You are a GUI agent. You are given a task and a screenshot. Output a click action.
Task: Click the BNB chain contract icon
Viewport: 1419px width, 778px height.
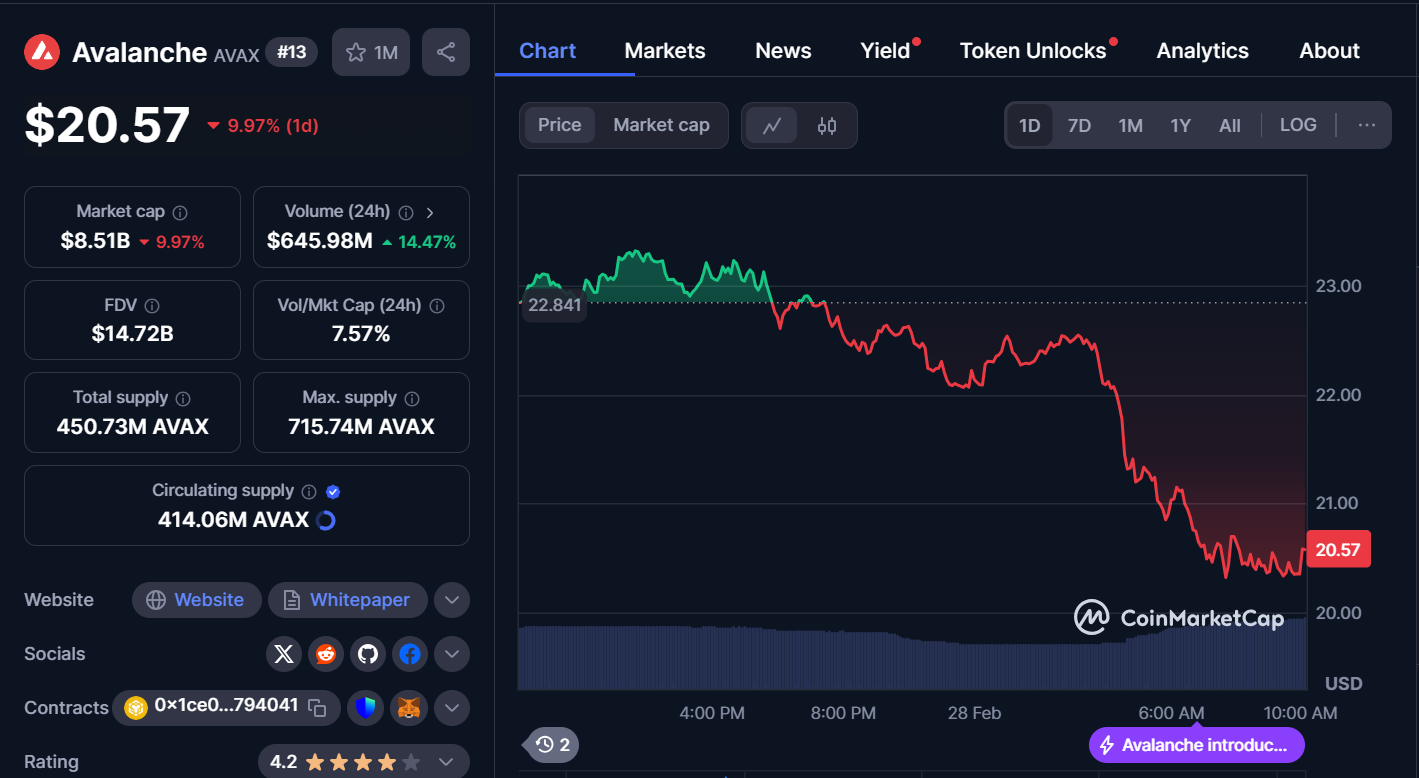pos(135,708)
